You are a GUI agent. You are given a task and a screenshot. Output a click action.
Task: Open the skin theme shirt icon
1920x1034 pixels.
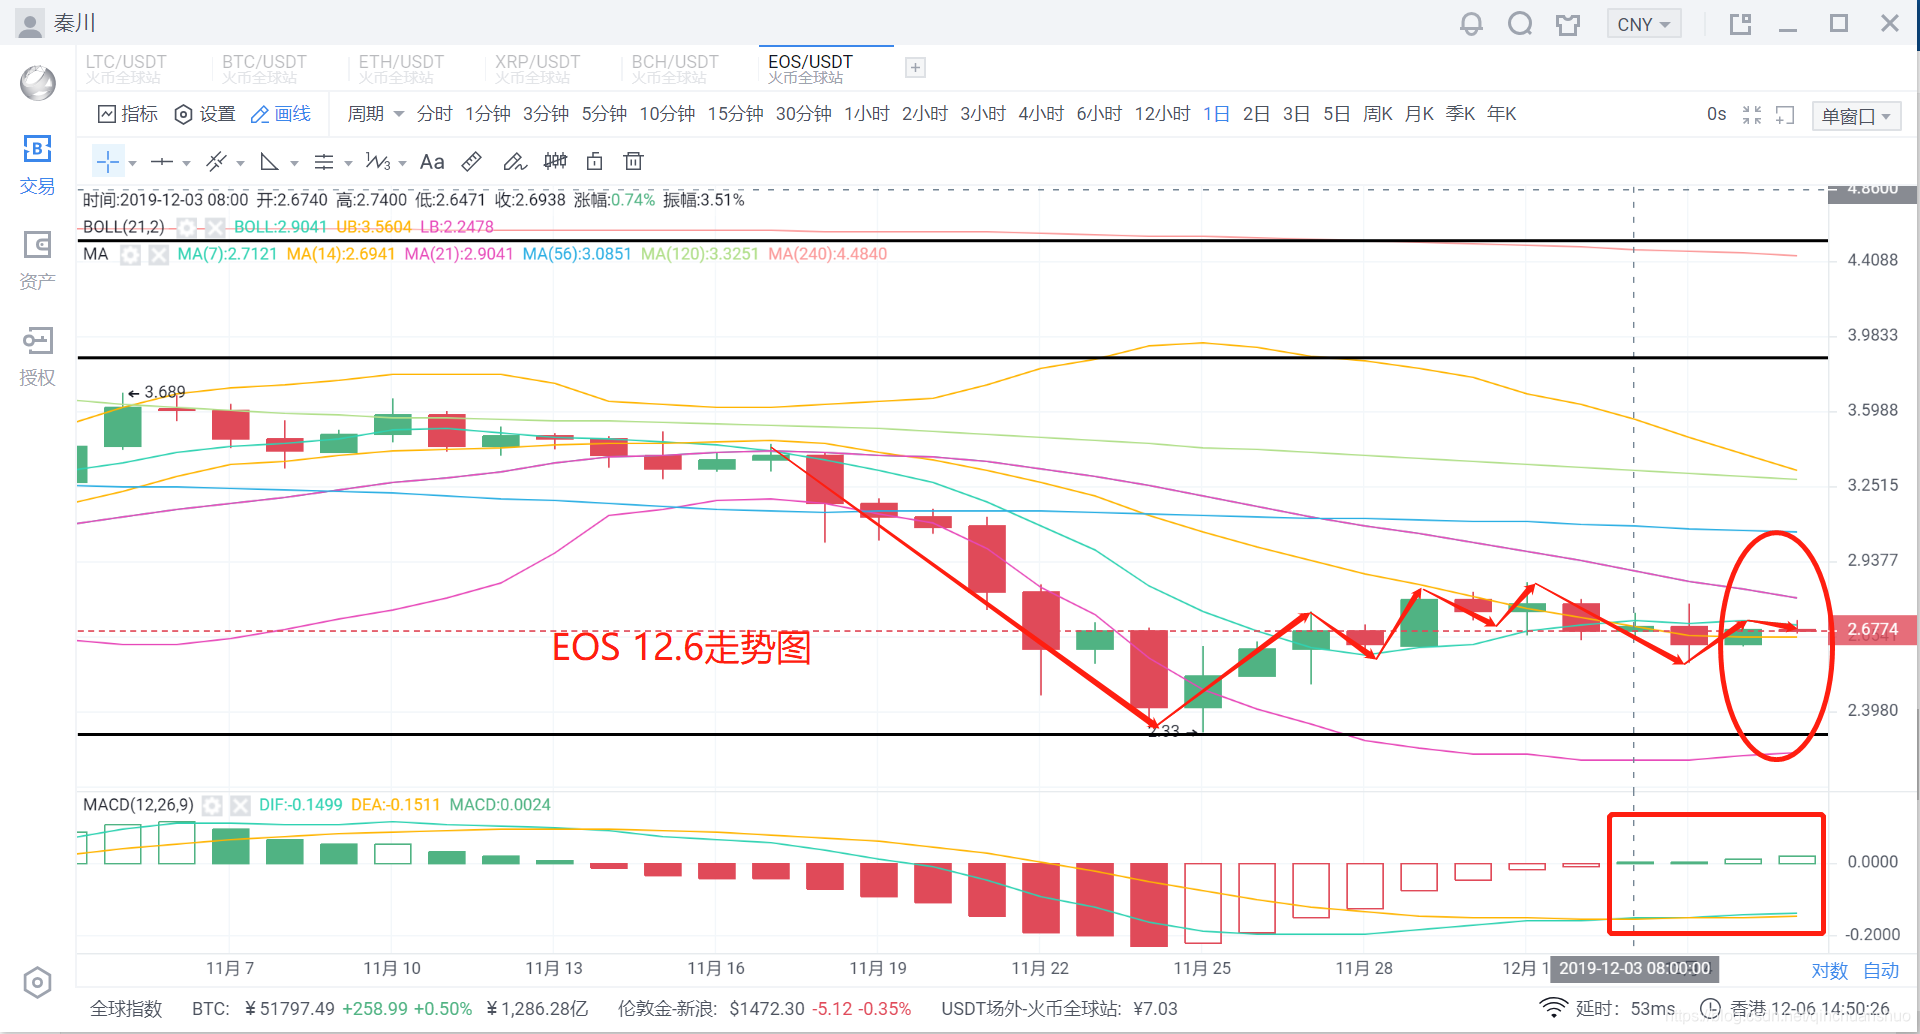[1568, 24]
